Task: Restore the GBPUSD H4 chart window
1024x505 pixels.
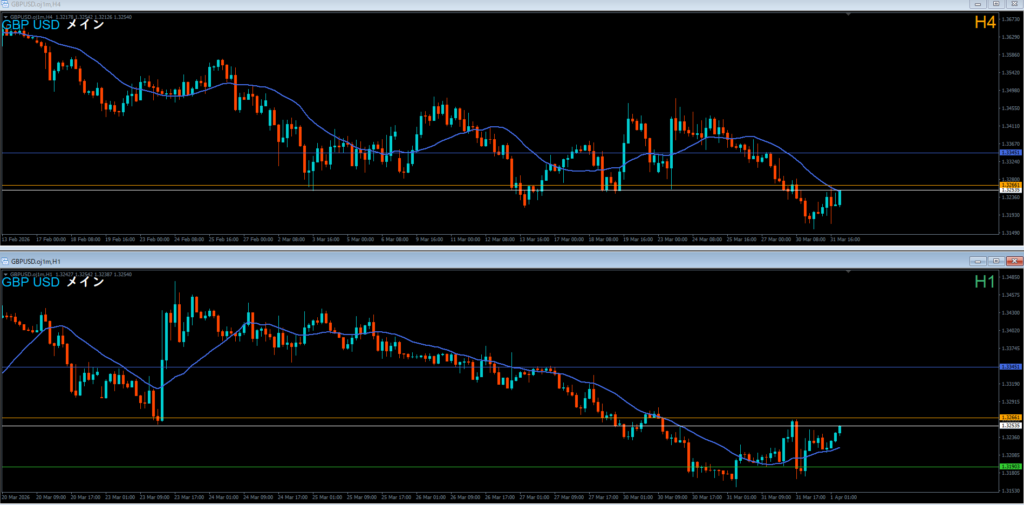Action: tap(996, 5)
